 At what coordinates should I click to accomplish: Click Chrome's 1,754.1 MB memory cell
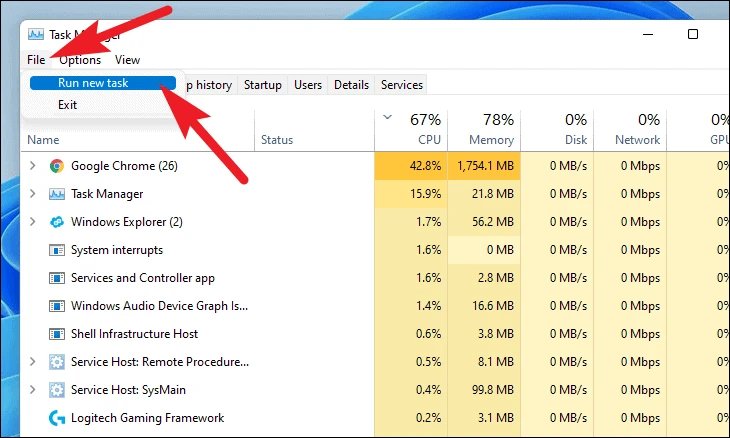coord(484,166)
